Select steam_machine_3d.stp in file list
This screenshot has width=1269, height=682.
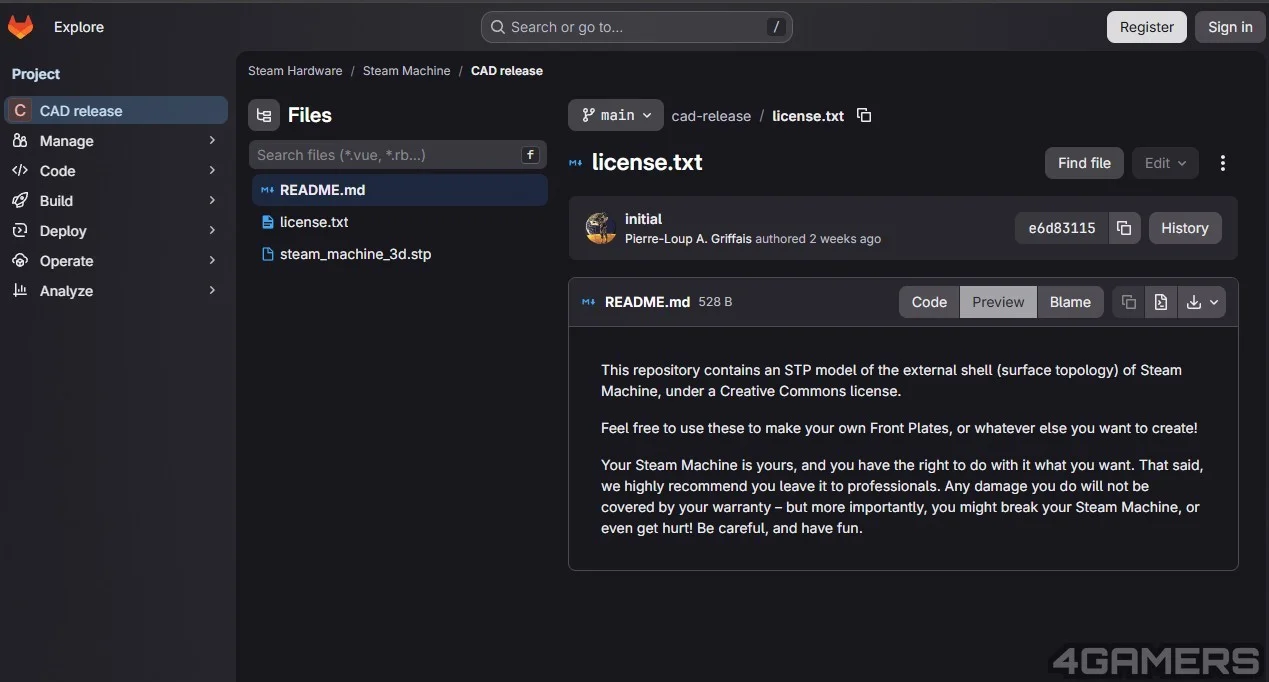(x=355, y=254)
